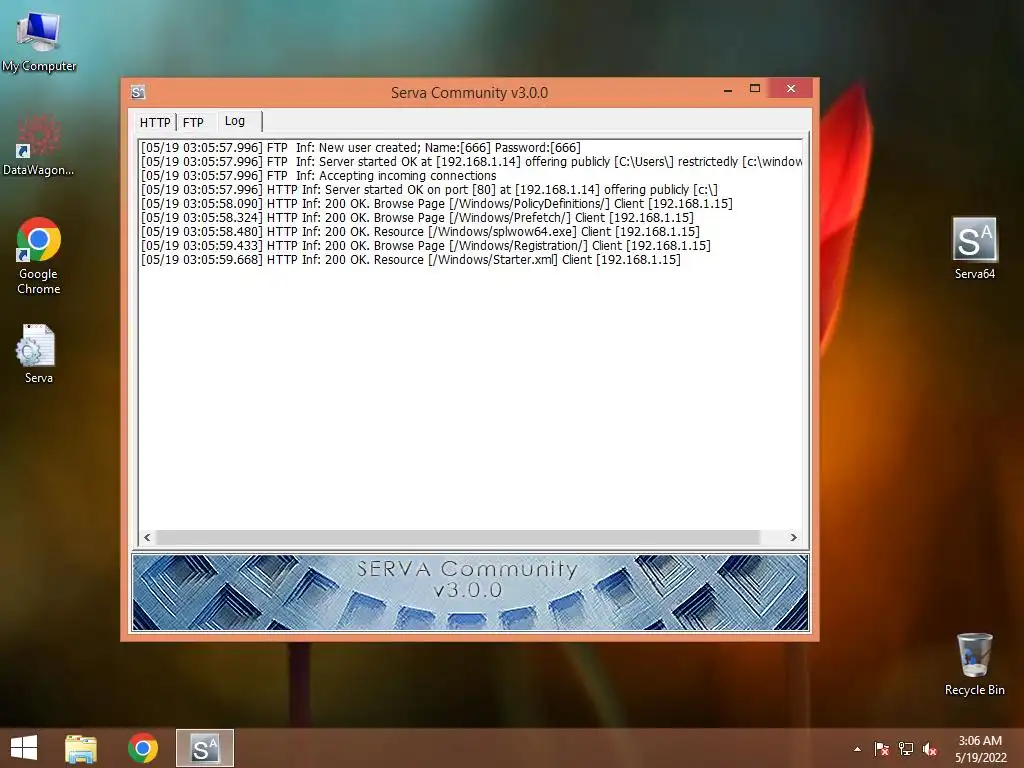Click the 'Accepting incoming connections' log line
Image resolution: width=1024 pixels, height=768 pixels.
coord(318,176)
